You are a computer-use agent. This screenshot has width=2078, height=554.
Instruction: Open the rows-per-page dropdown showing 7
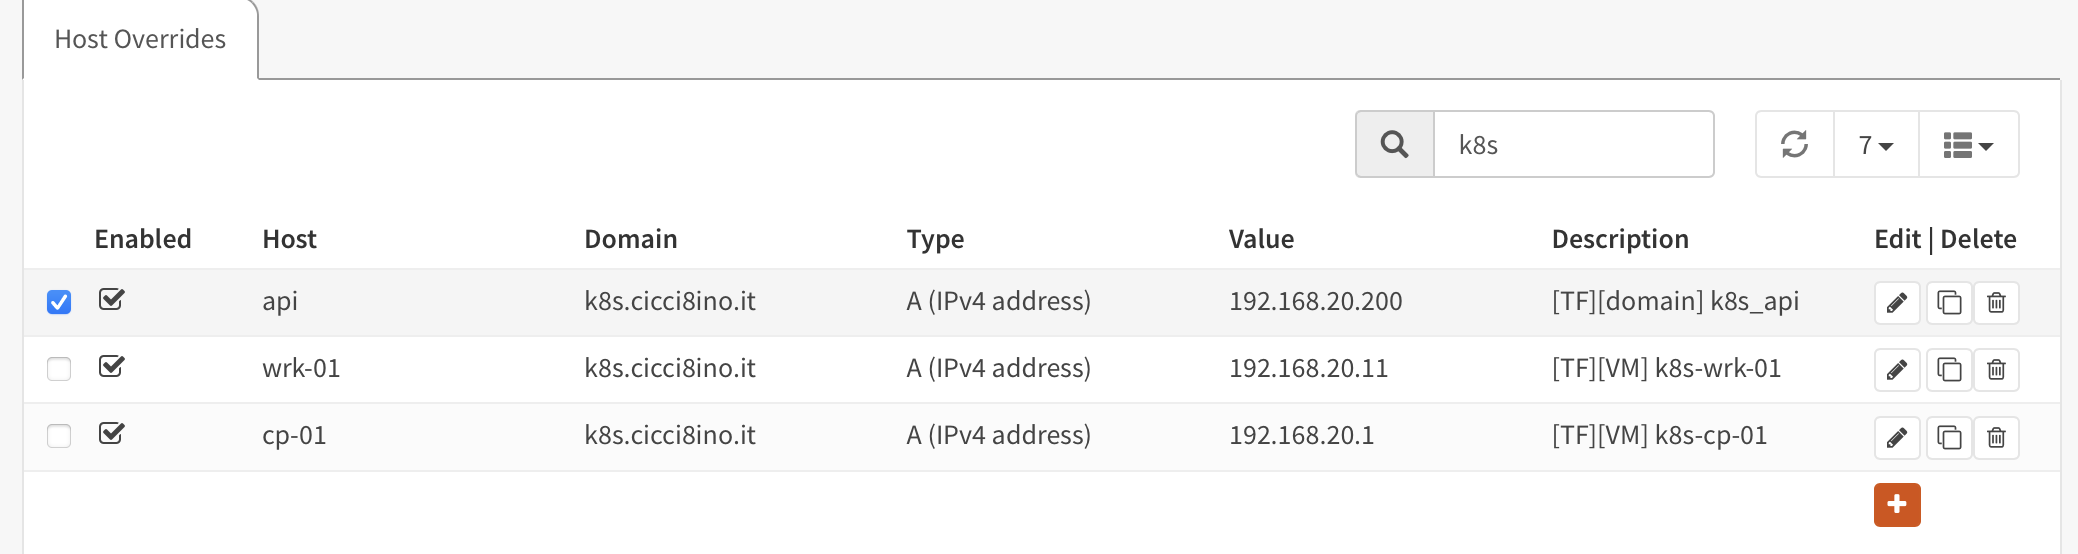(x=1876, y=145)
